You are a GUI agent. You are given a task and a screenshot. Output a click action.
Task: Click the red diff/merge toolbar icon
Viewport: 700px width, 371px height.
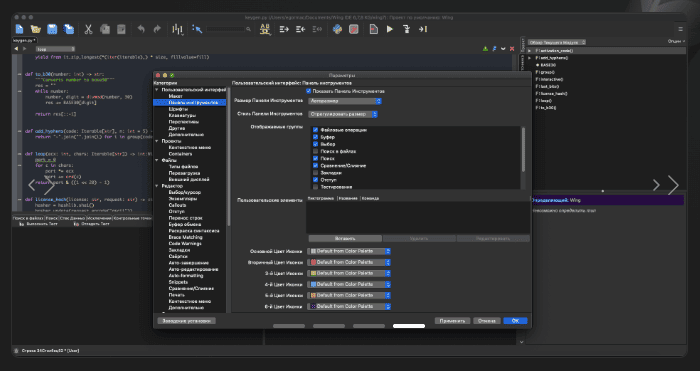(354, 29)
